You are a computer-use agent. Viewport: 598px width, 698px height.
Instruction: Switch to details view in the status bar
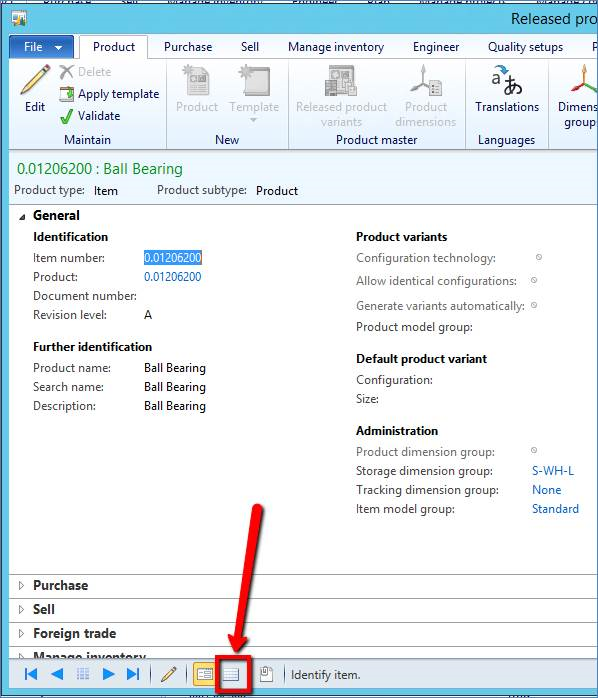[204, 674]
